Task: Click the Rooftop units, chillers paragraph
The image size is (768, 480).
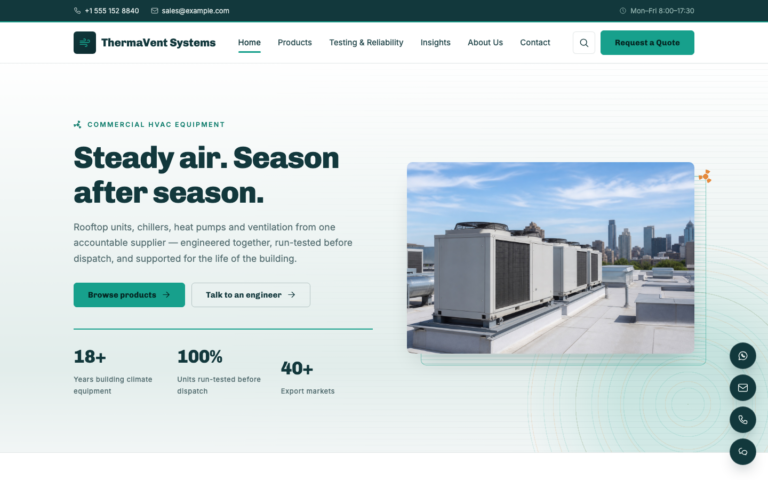Action: [x=213, y=242]
